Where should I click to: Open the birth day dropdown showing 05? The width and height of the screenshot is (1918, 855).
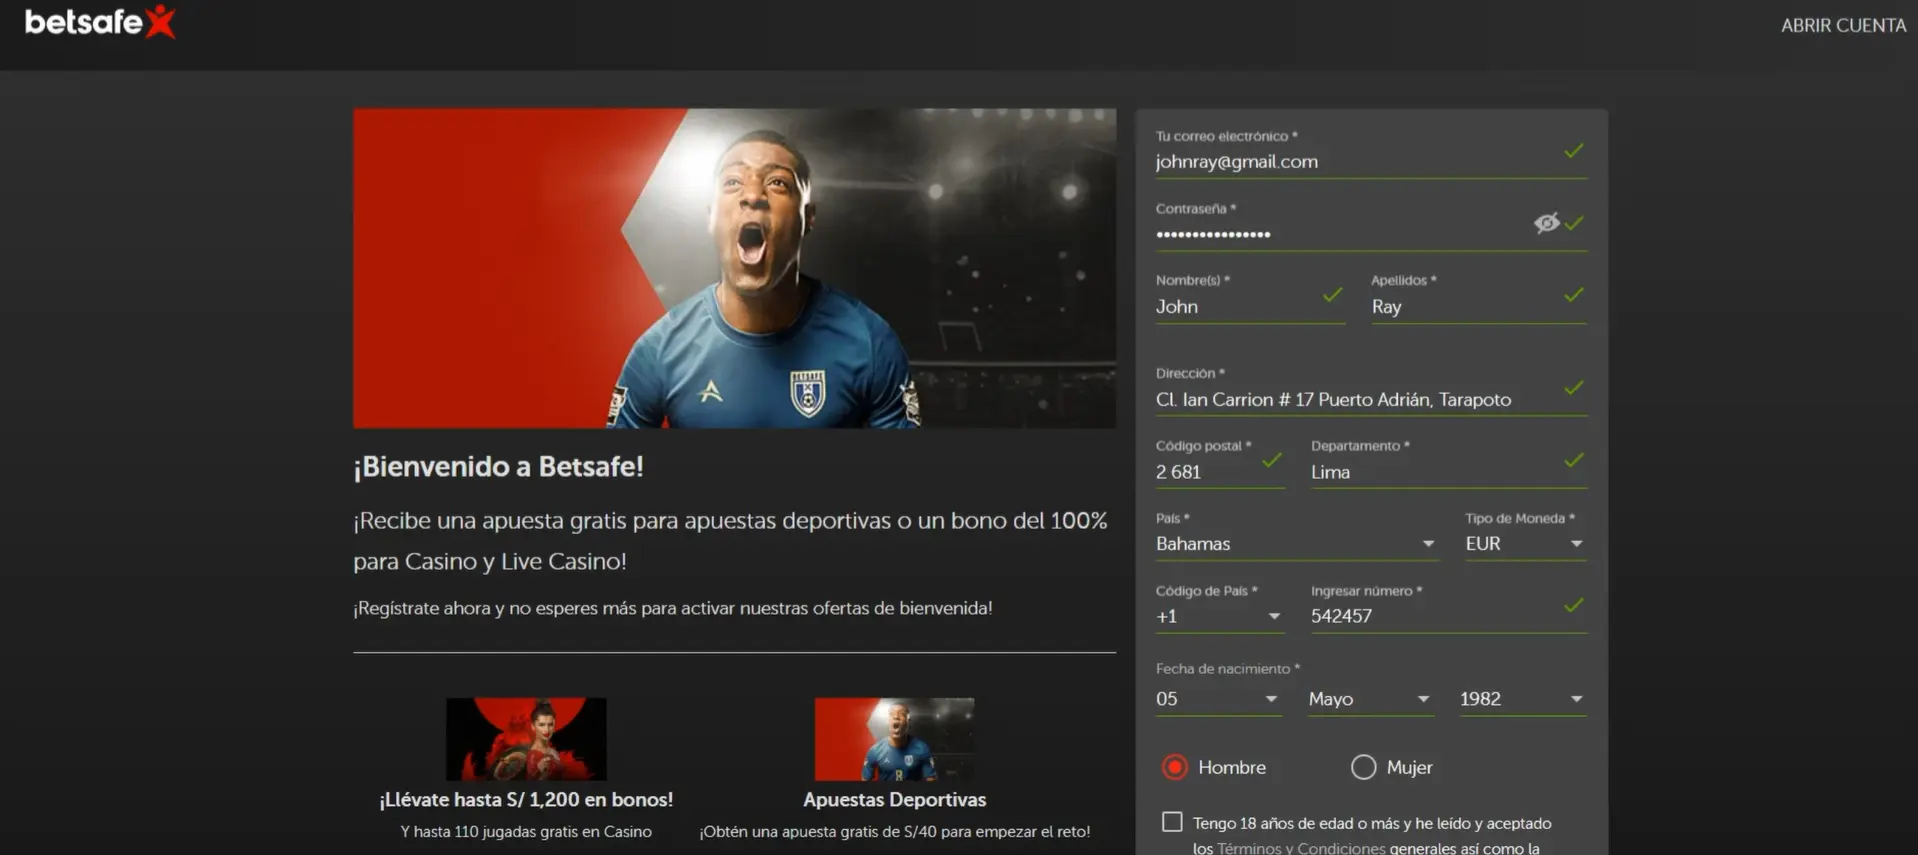pos(1217,699)
